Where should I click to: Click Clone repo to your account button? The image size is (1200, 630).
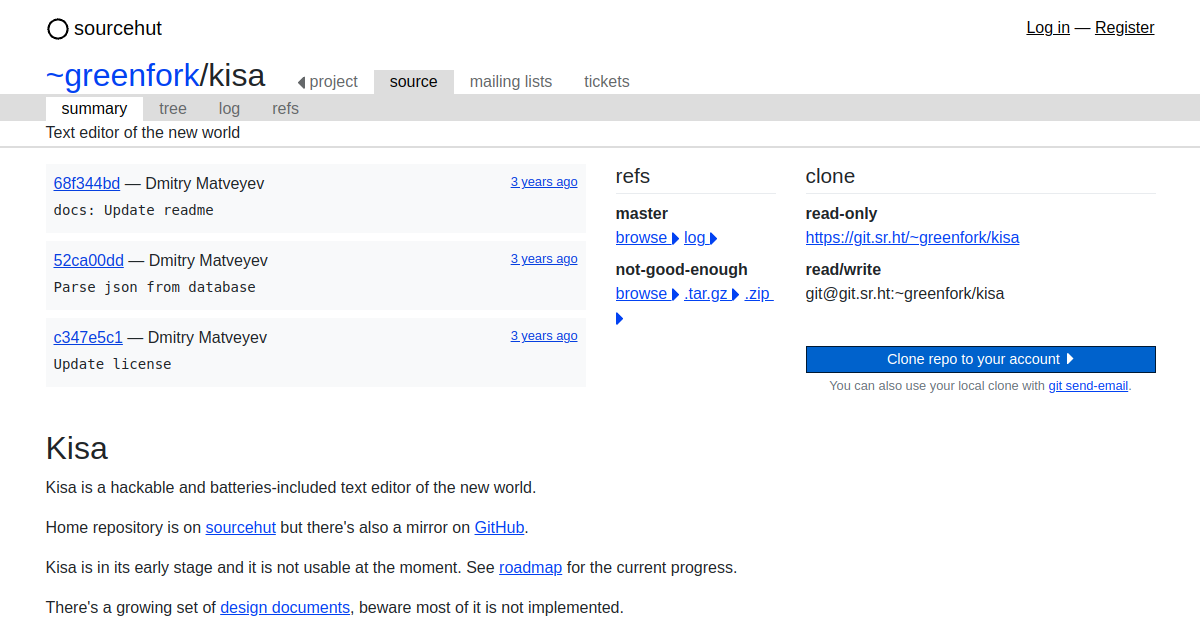coord(981,359)
